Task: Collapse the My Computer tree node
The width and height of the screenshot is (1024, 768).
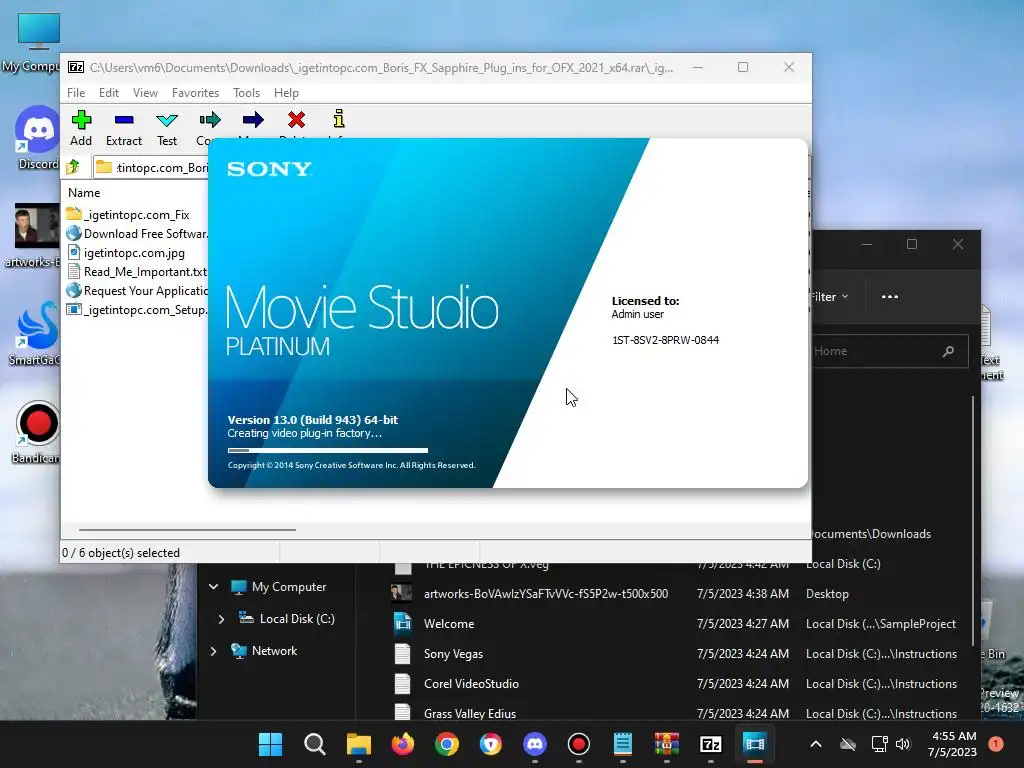Action: (x=214, y=586)
